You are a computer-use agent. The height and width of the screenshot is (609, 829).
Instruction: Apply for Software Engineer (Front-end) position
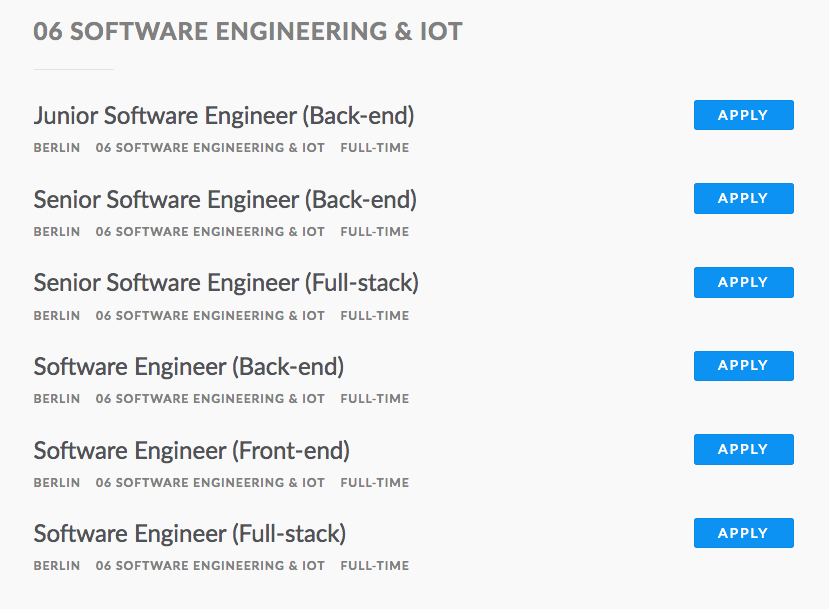coord(743,449)
